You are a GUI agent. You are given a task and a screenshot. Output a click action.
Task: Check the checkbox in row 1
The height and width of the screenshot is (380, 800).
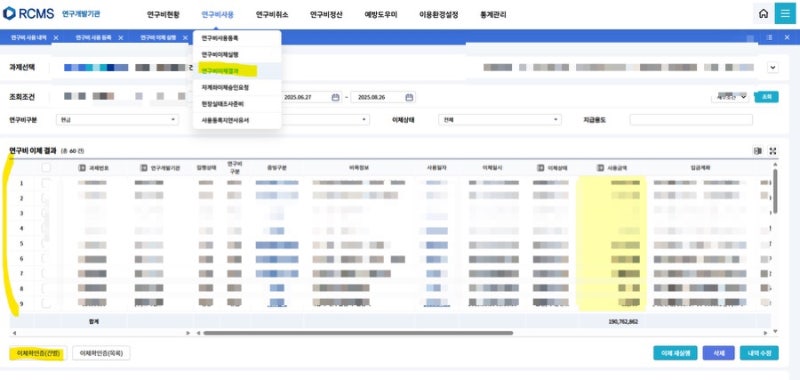click(x=46, y=183)
